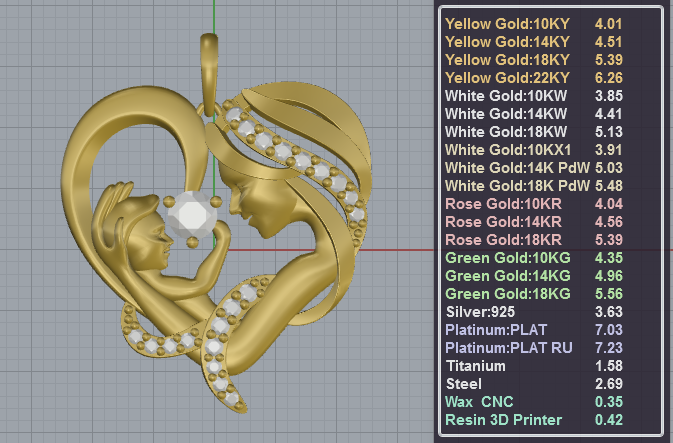
Task: Select the Resin 3D Printer row
Action: 534,420
